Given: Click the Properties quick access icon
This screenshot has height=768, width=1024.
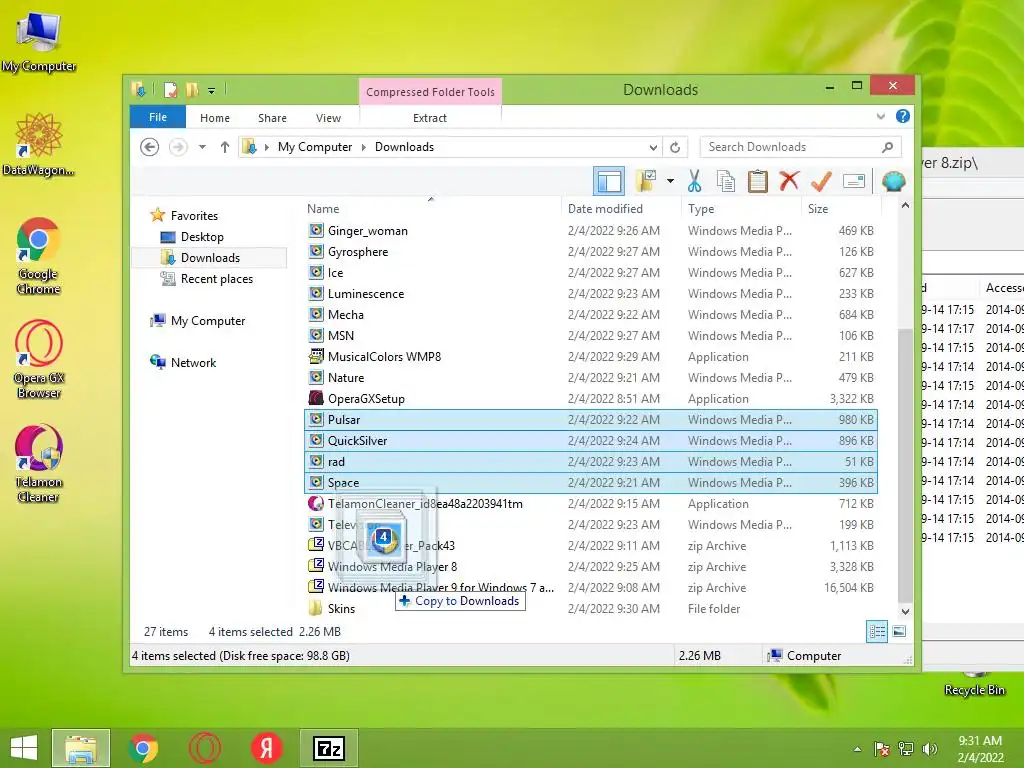Looking at the screenshot, I should pos(170,89).
